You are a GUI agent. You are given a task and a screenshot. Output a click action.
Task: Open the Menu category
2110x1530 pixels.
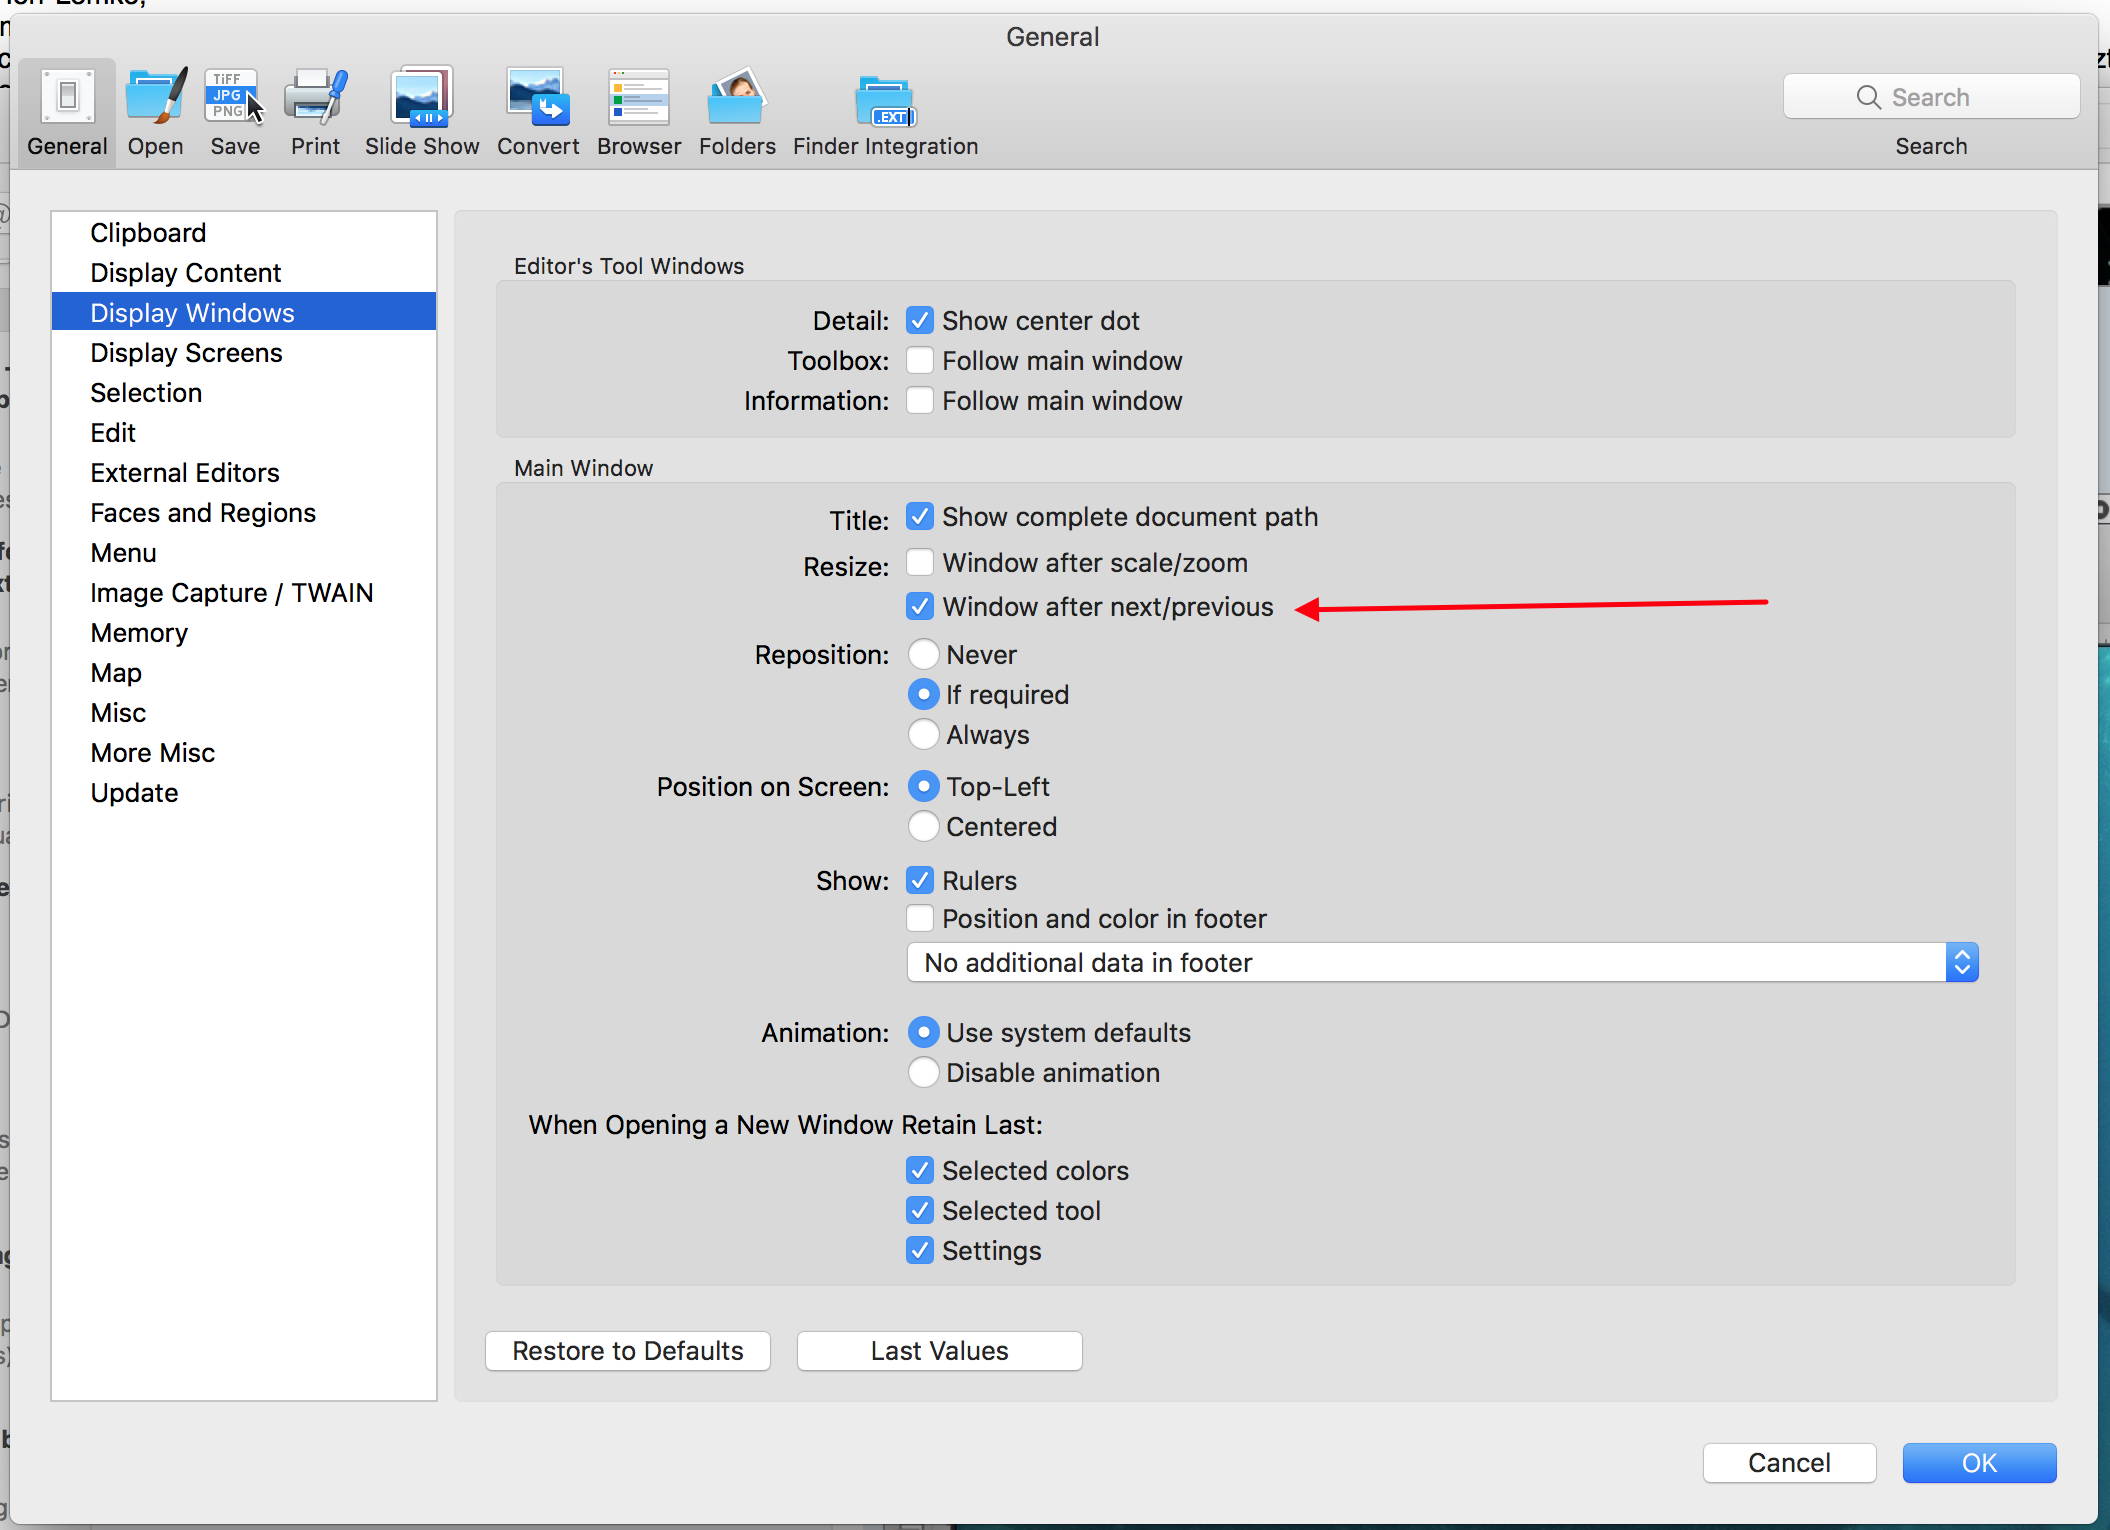point(244,552)
